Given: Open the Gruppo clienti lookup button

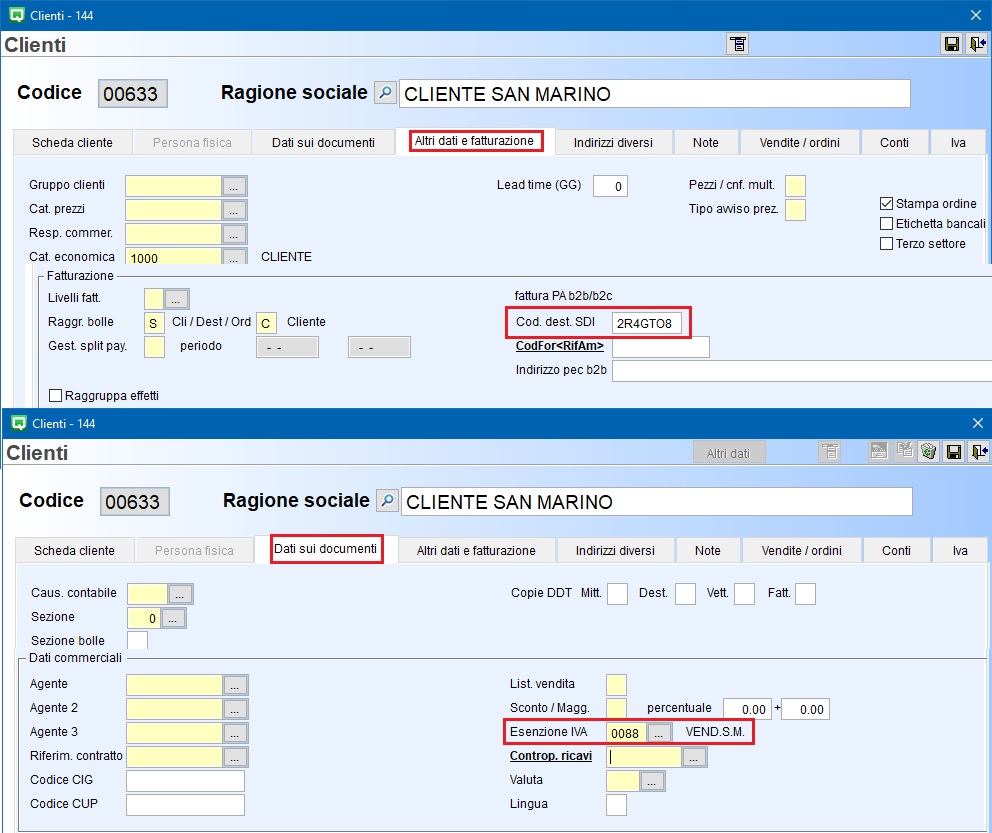Looking at the screenshot, I should [234, 186].
